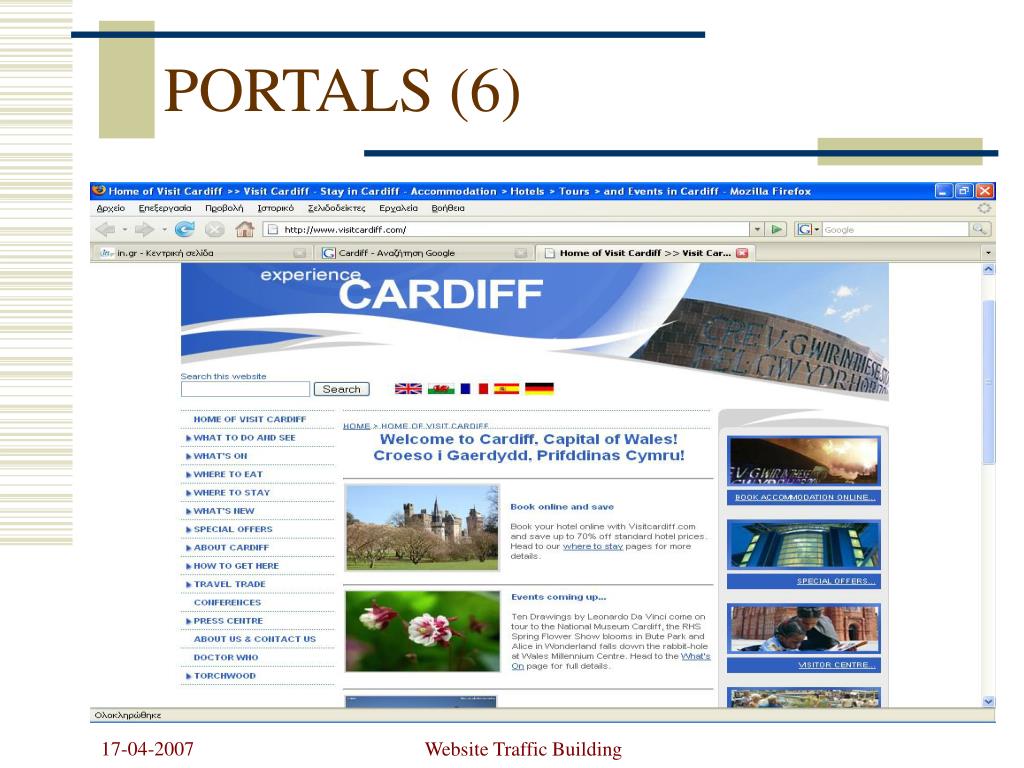The width and height of the screenshot is (1024, 768).
Task: Click the HOME breadcrumb link
Action: [357, 426]
